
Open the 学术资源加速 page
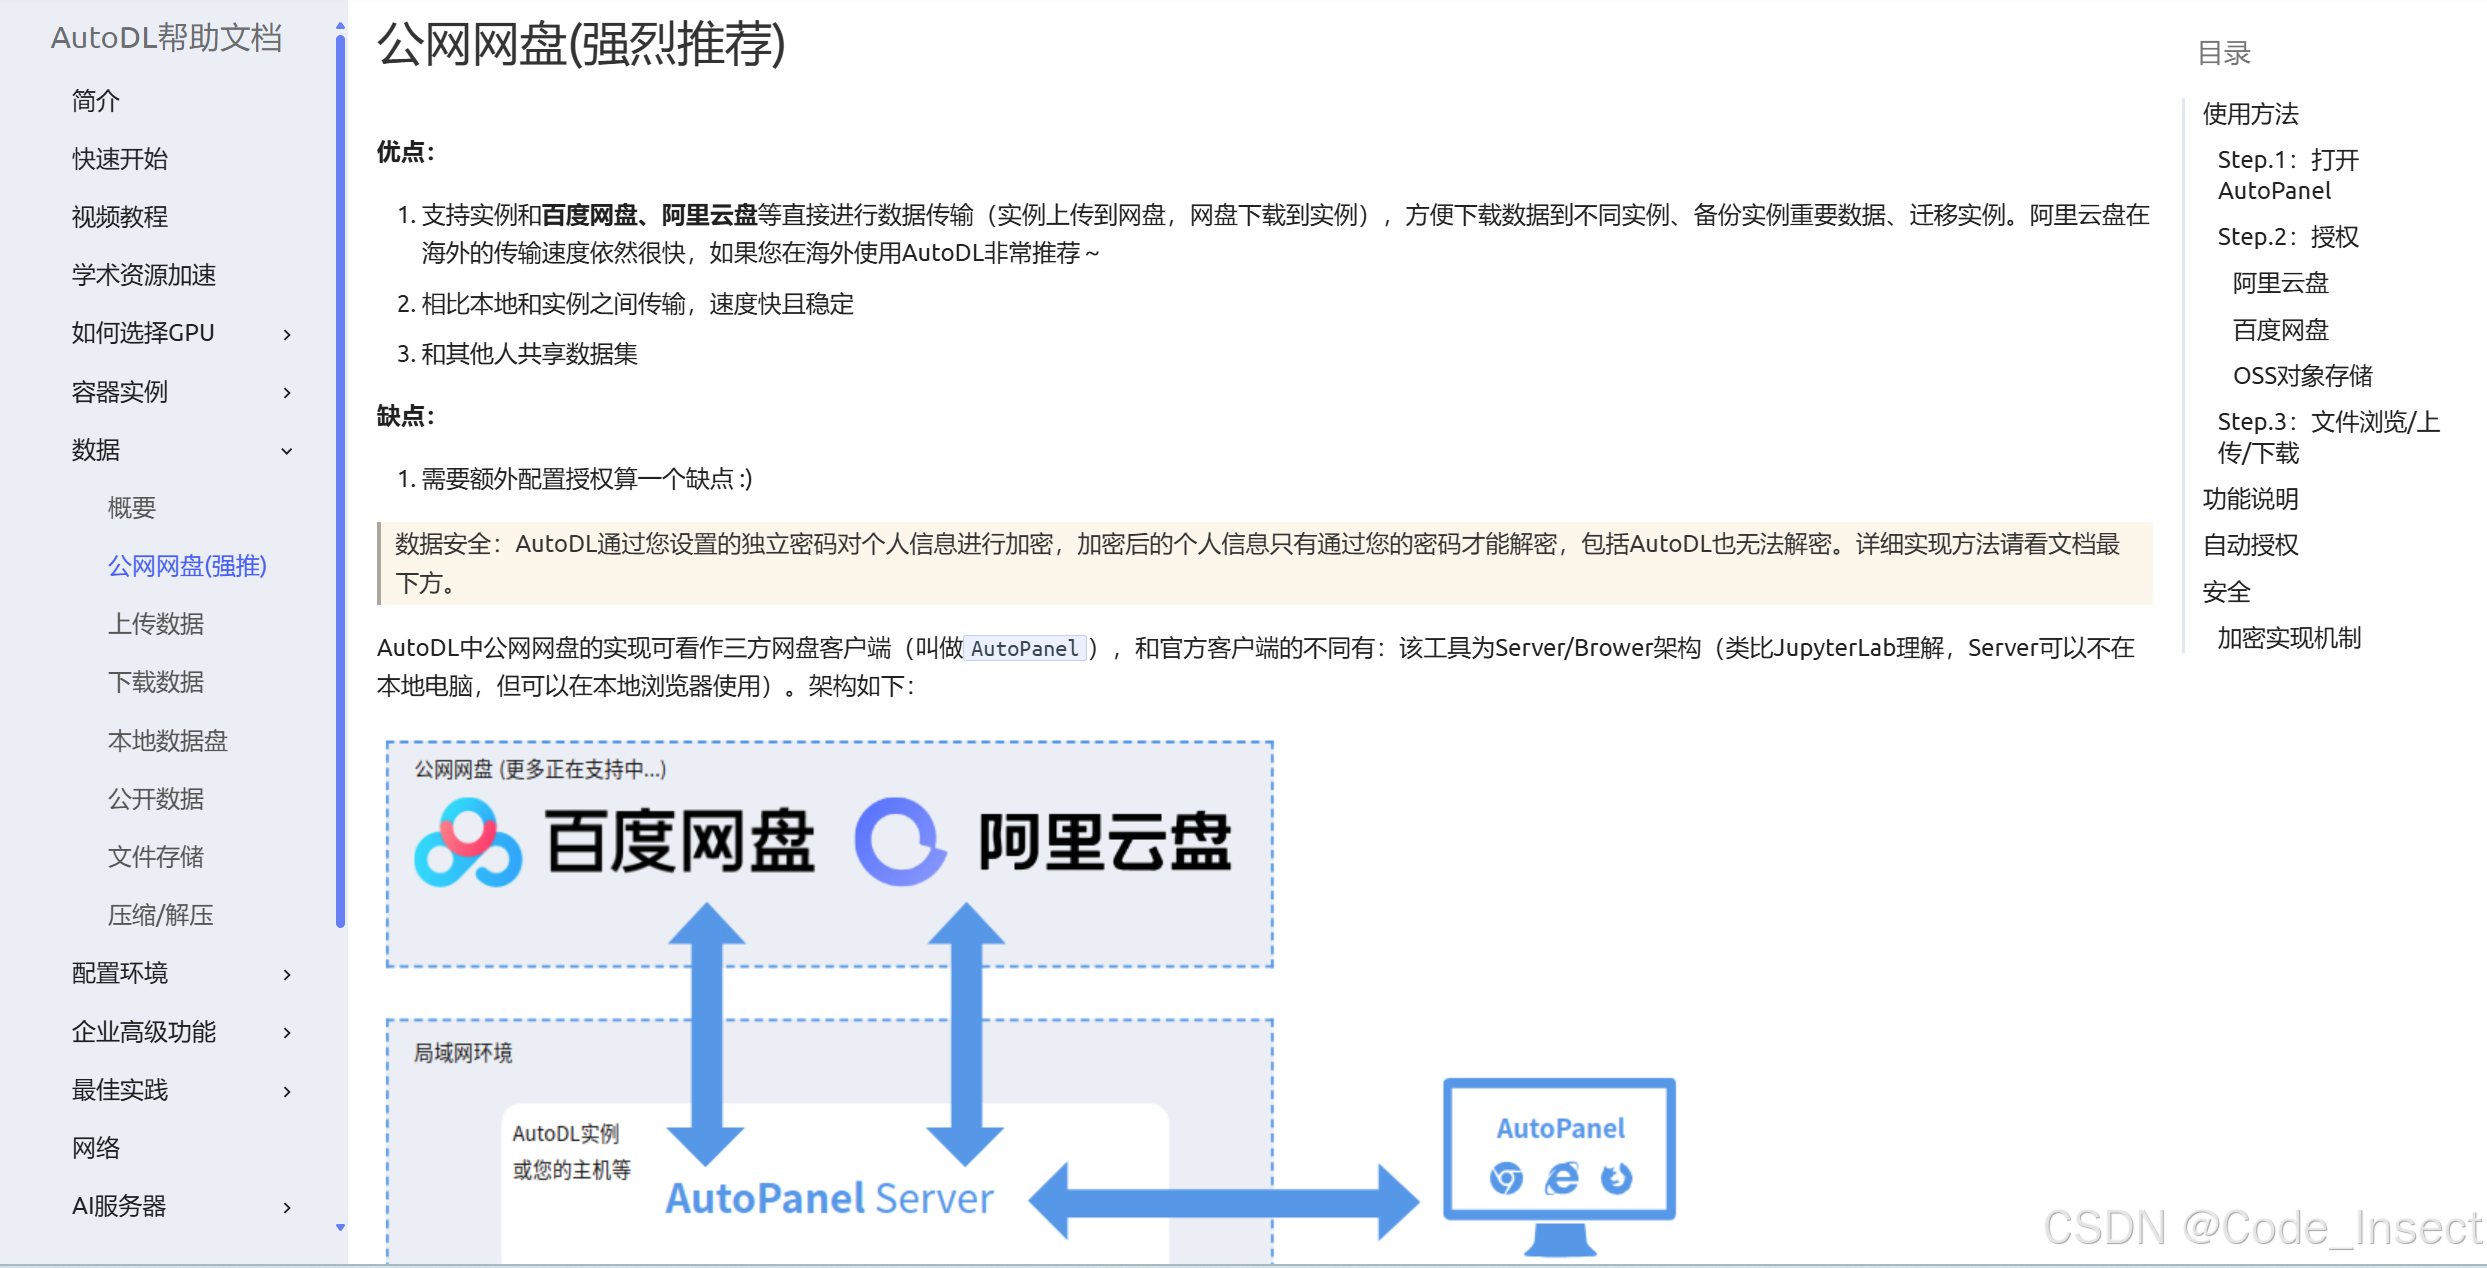click(143, 275)
